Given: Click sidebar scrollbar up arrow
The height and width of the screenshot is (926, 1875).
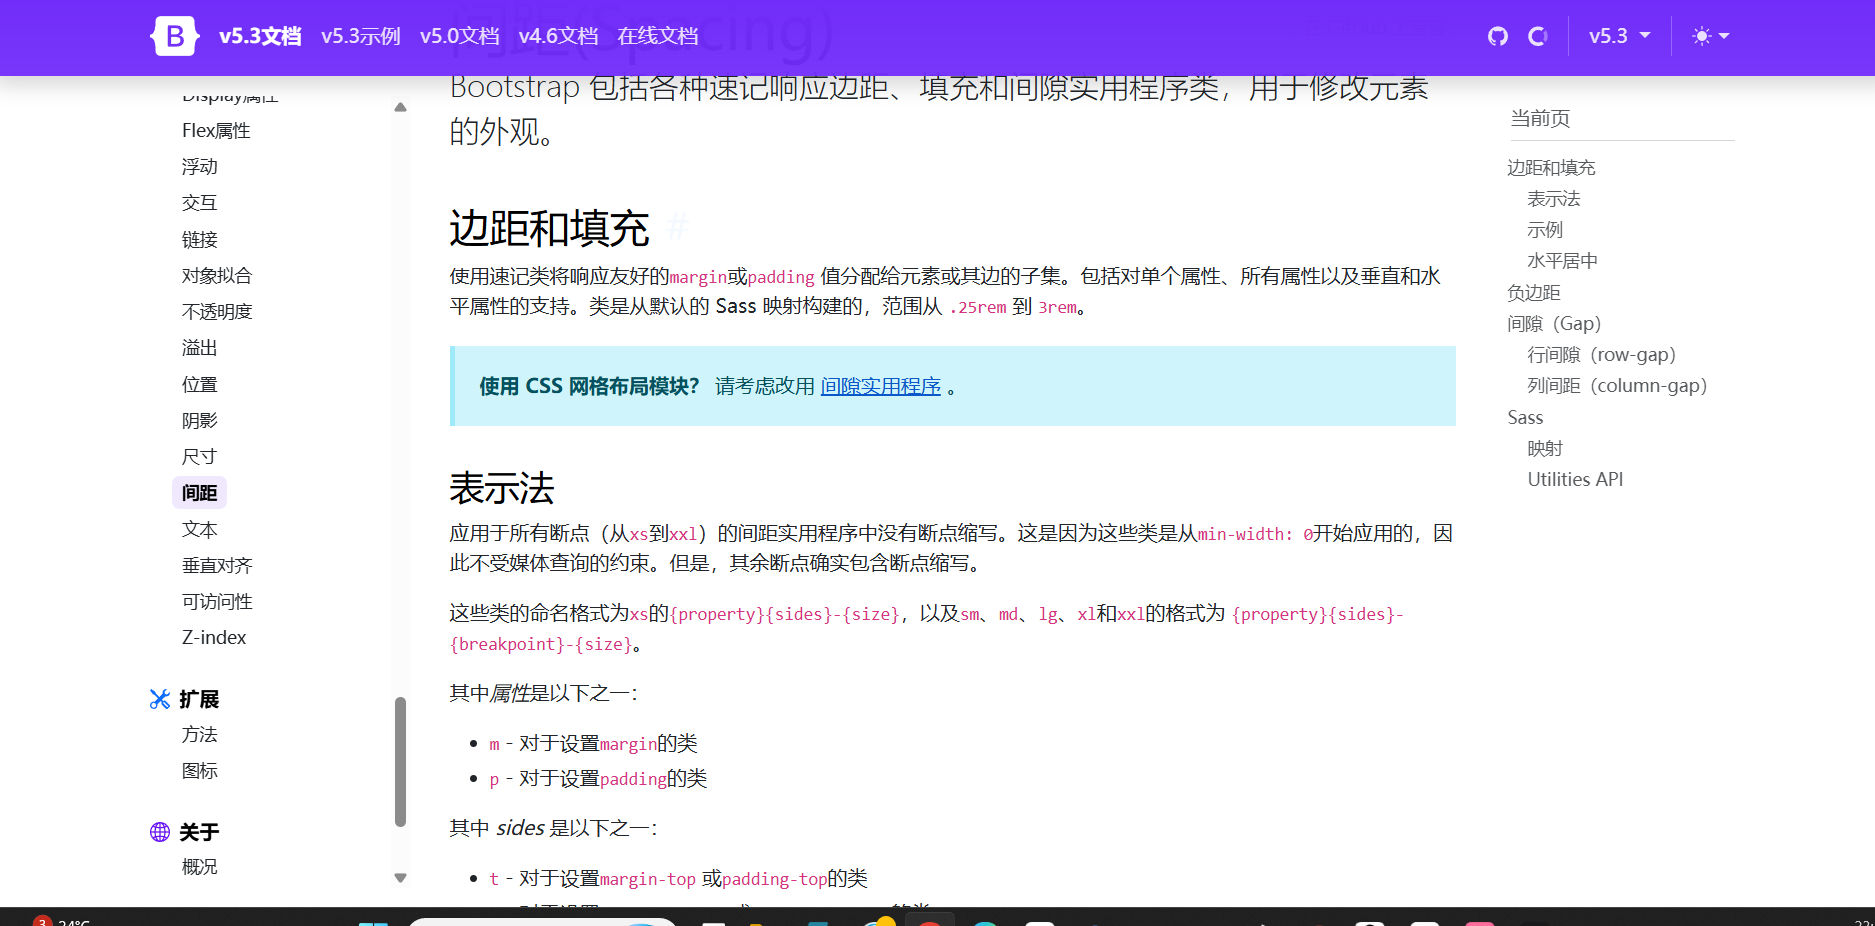Looking at the screenshot, I should pyautogui.click(x=401, y=107).
